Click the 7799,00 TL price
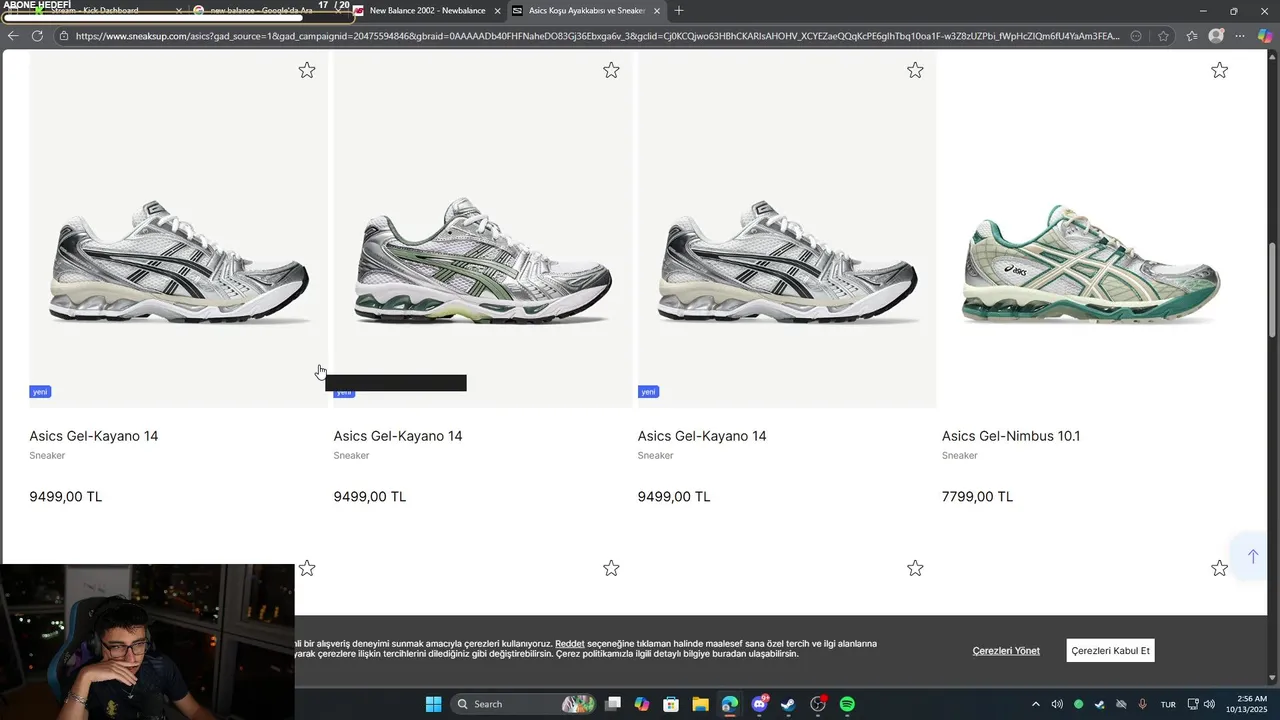Screen dimensions: 1280x720 [977, 497]
